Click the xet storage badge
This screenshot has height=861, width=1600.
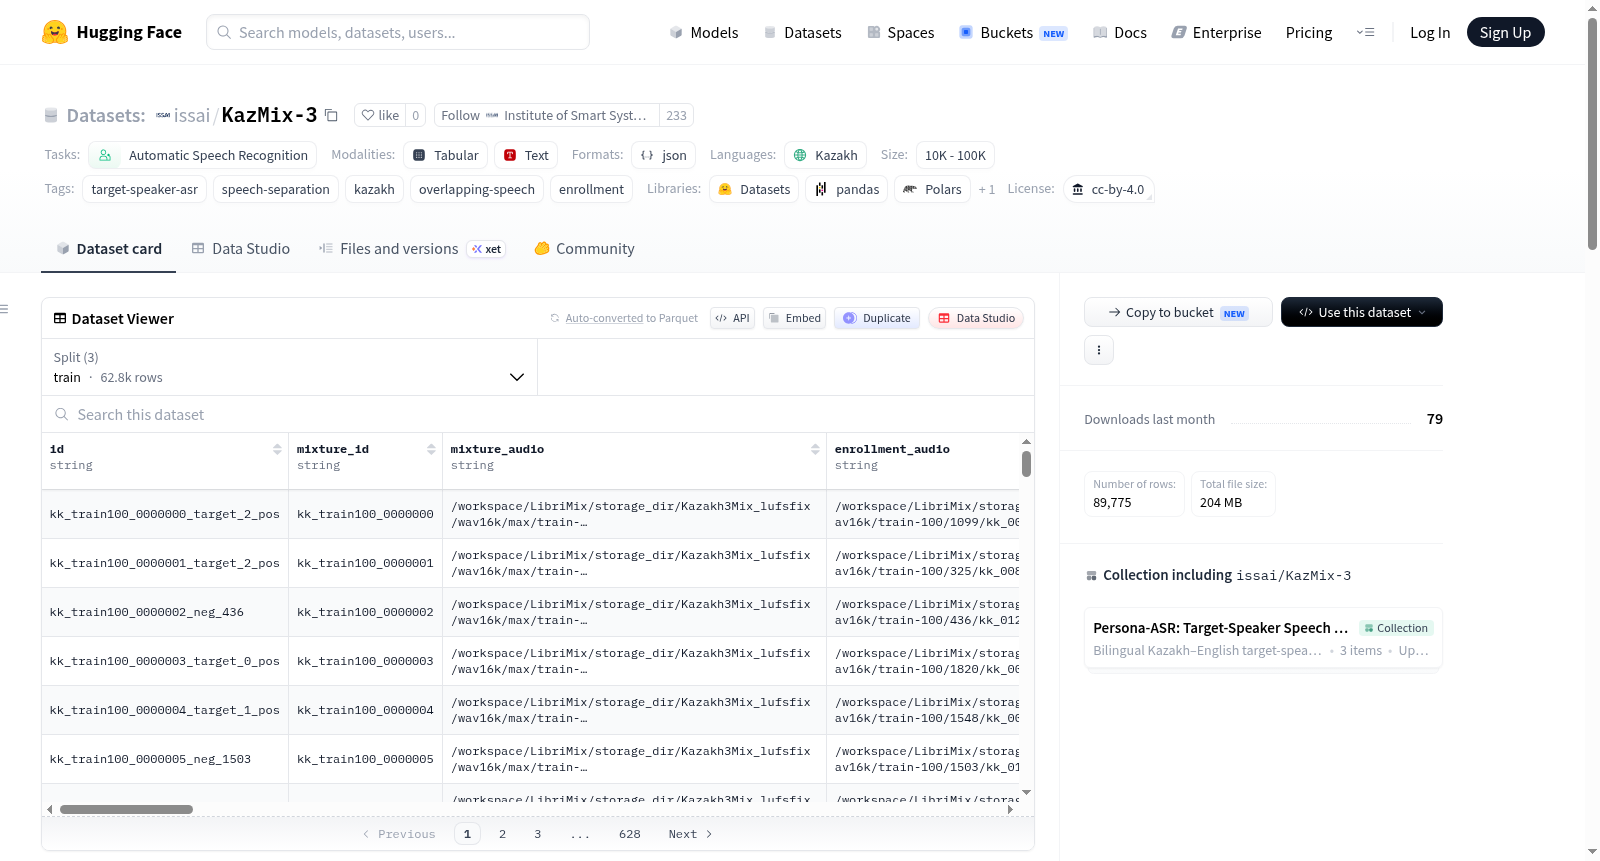coord(487,249)
